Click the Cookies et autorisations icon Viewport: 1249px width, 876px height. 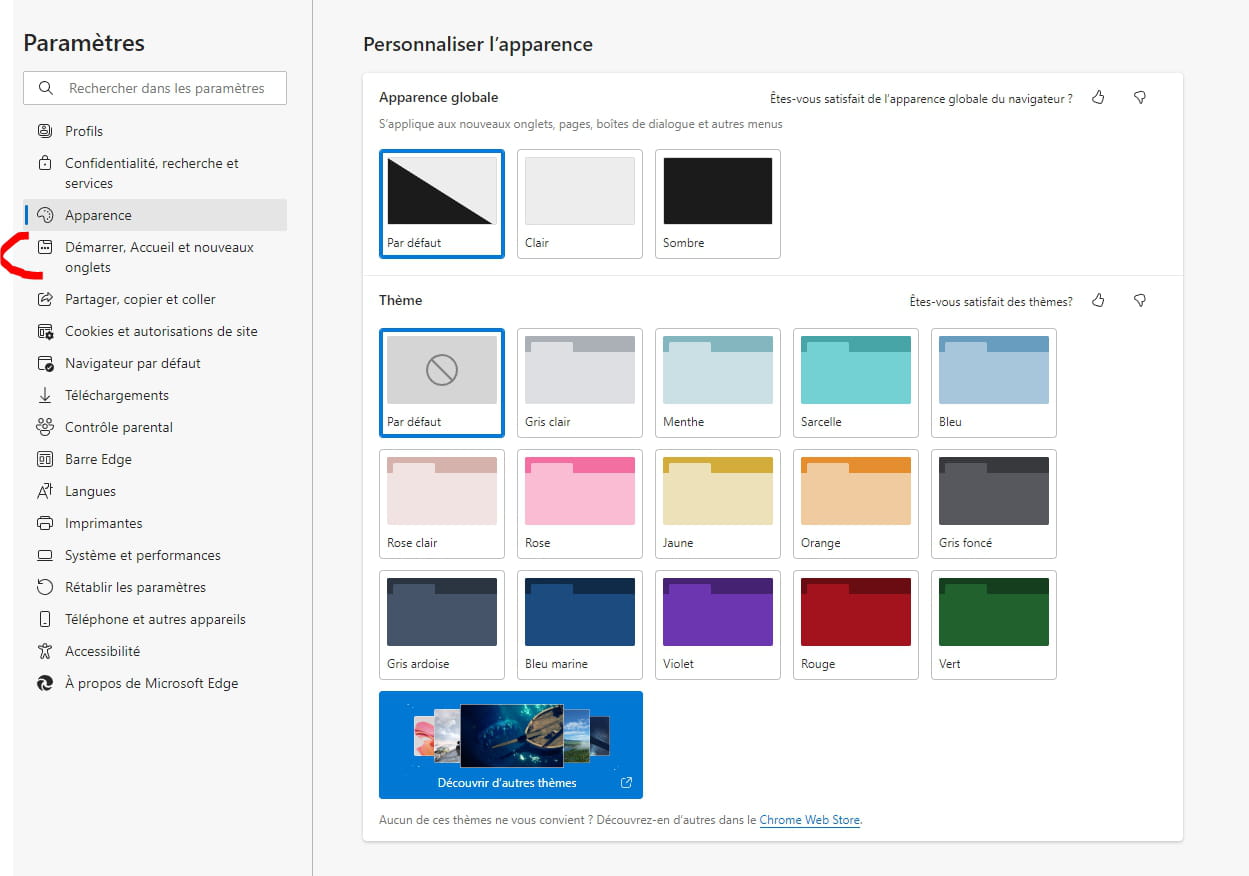pyautogui.click(x=44, y=331)
